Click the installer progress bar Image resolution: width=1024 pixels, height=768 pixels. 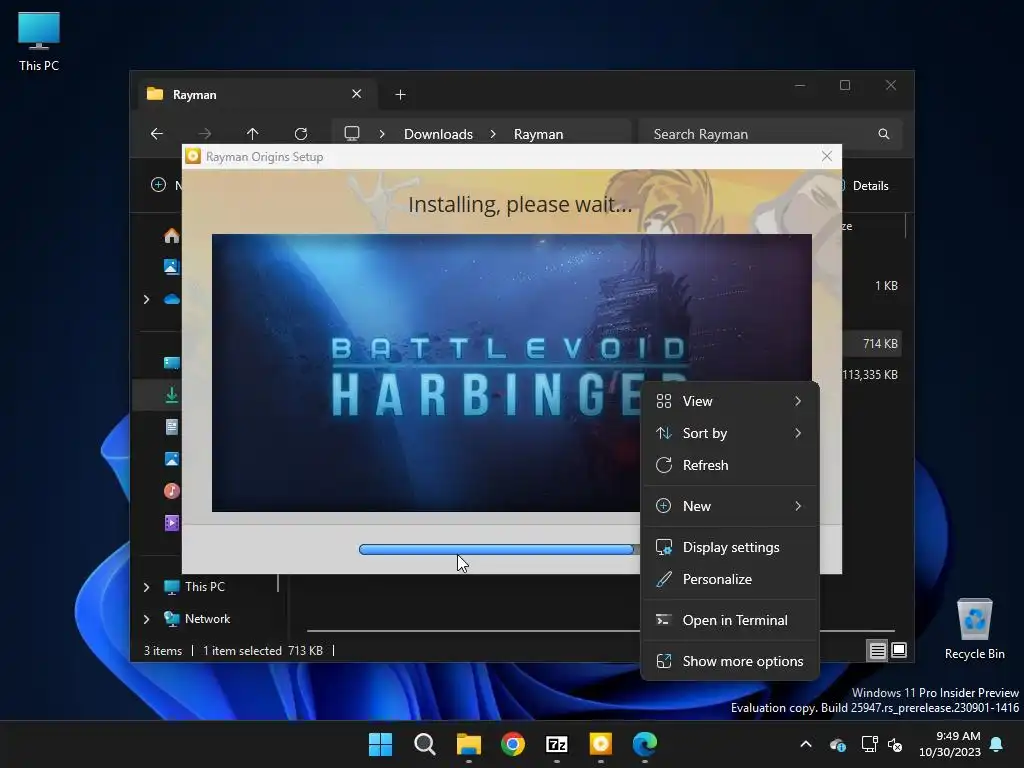tap(499, 549)
